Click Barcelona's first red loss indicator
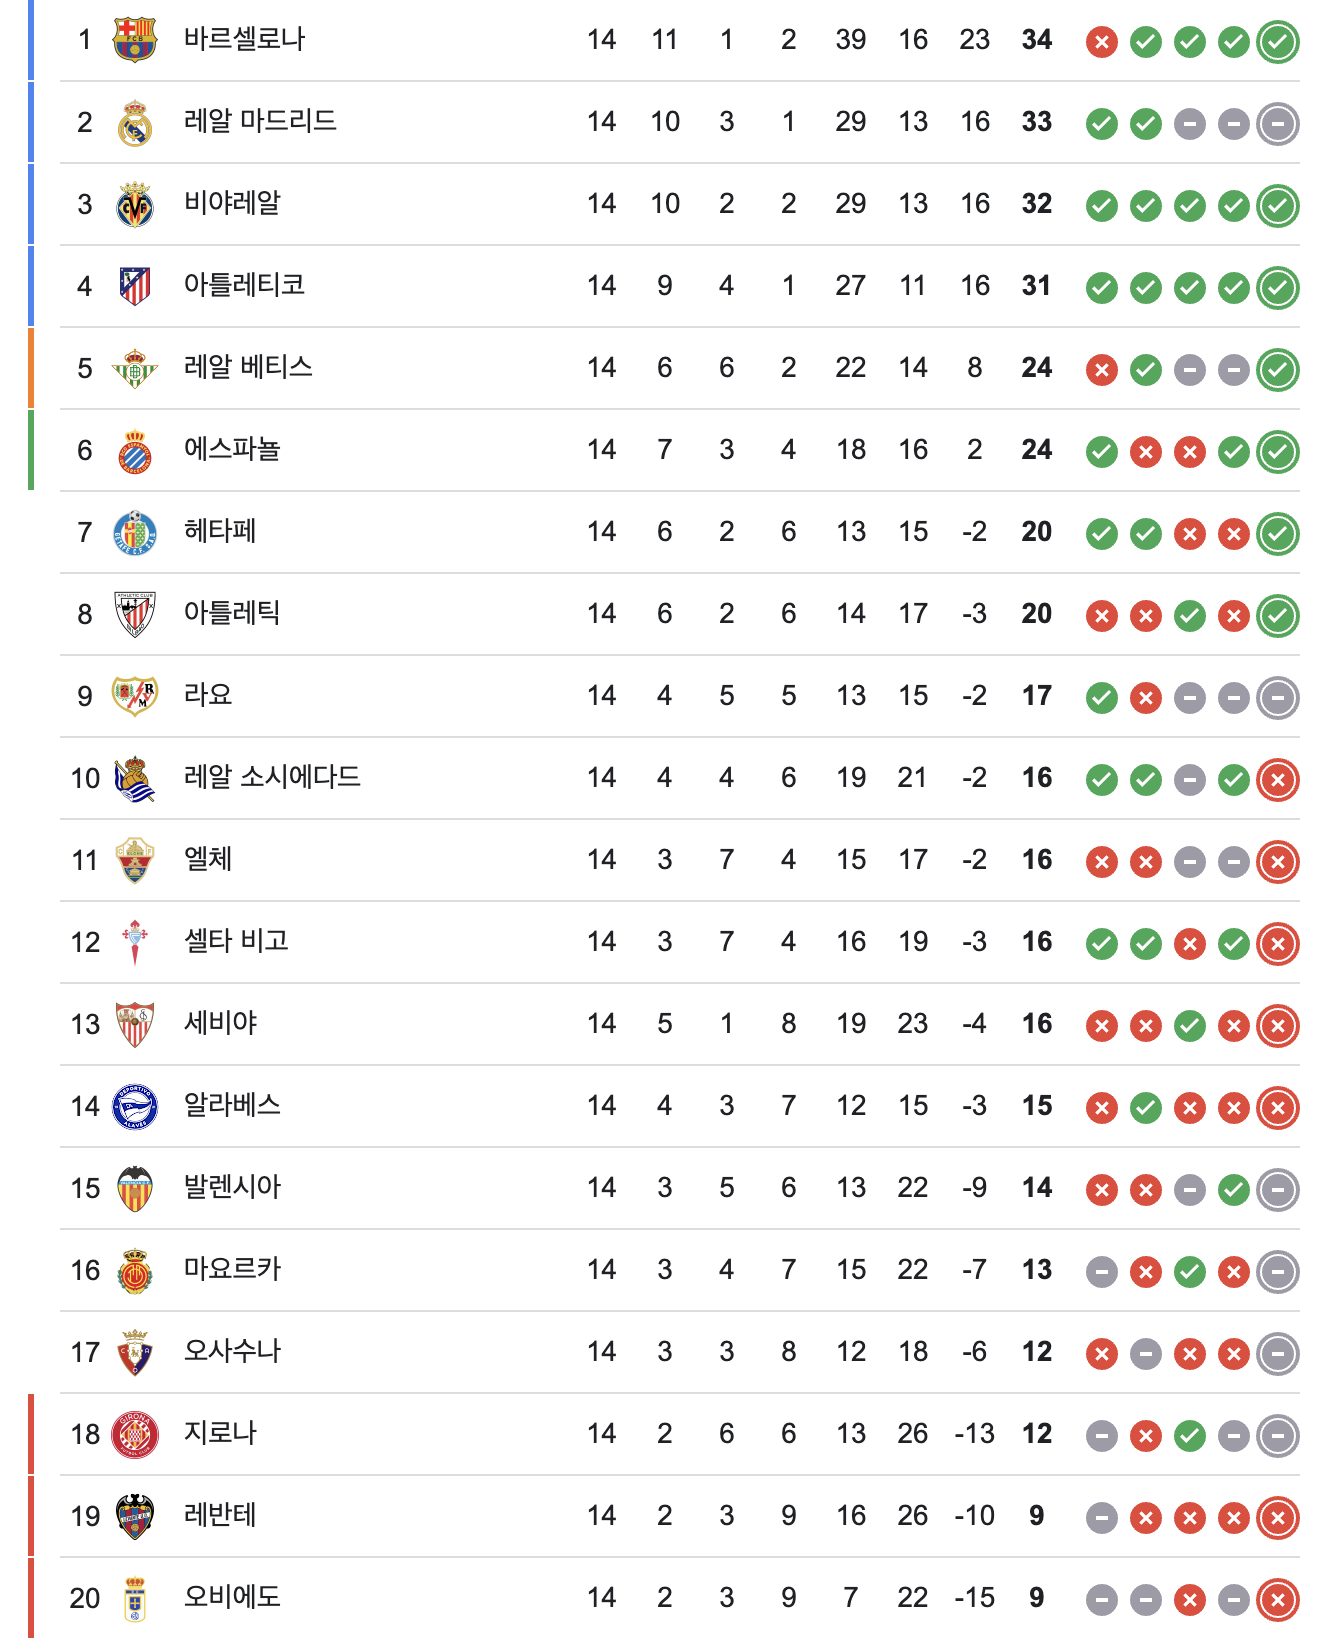 click(x=1101, y=42)
